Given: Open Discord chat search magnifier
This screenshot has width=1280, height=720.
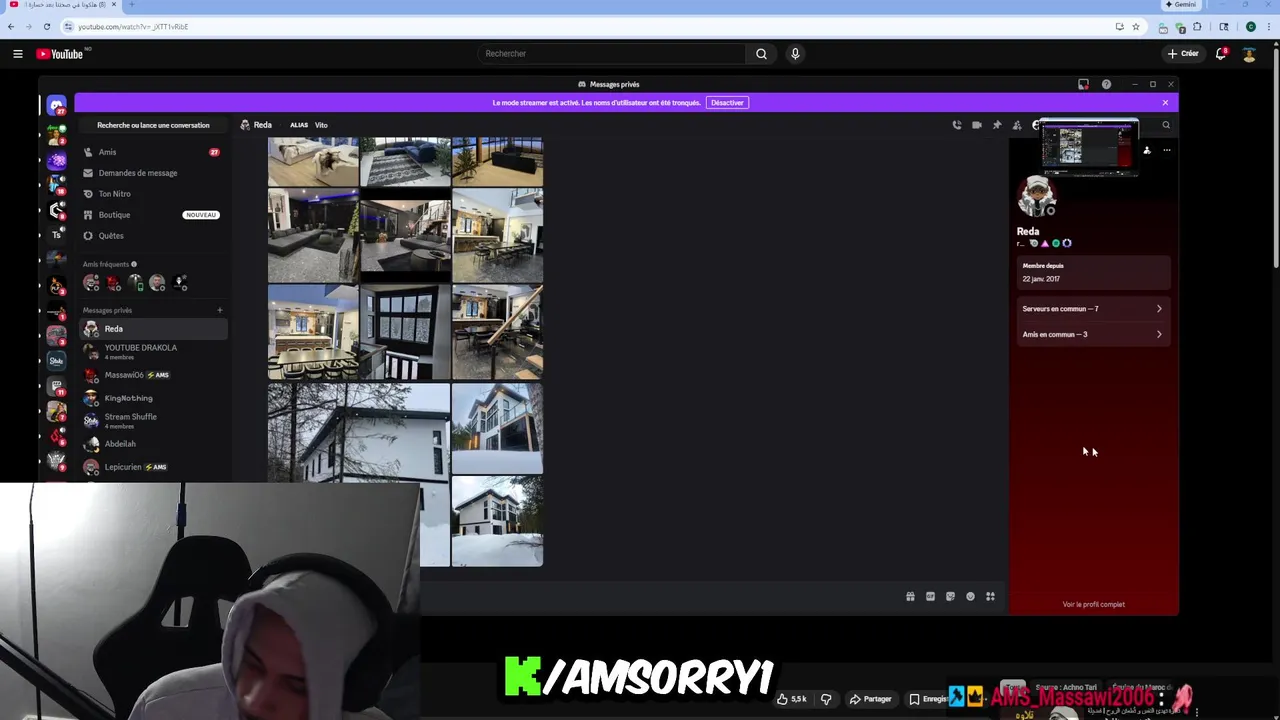Looking at the screenshot, I should [x=1166, y=125].
